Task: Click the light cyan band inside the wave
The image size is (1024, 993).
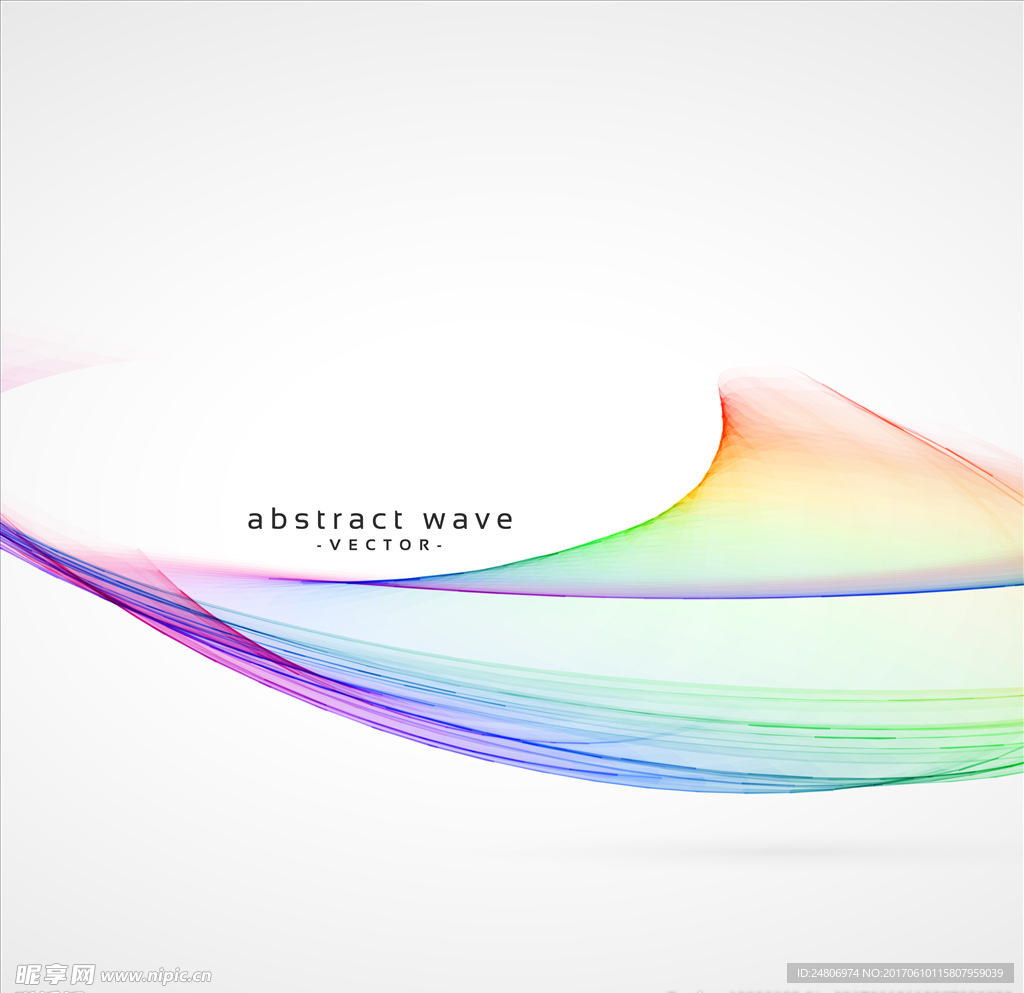Action: [500, 630]
